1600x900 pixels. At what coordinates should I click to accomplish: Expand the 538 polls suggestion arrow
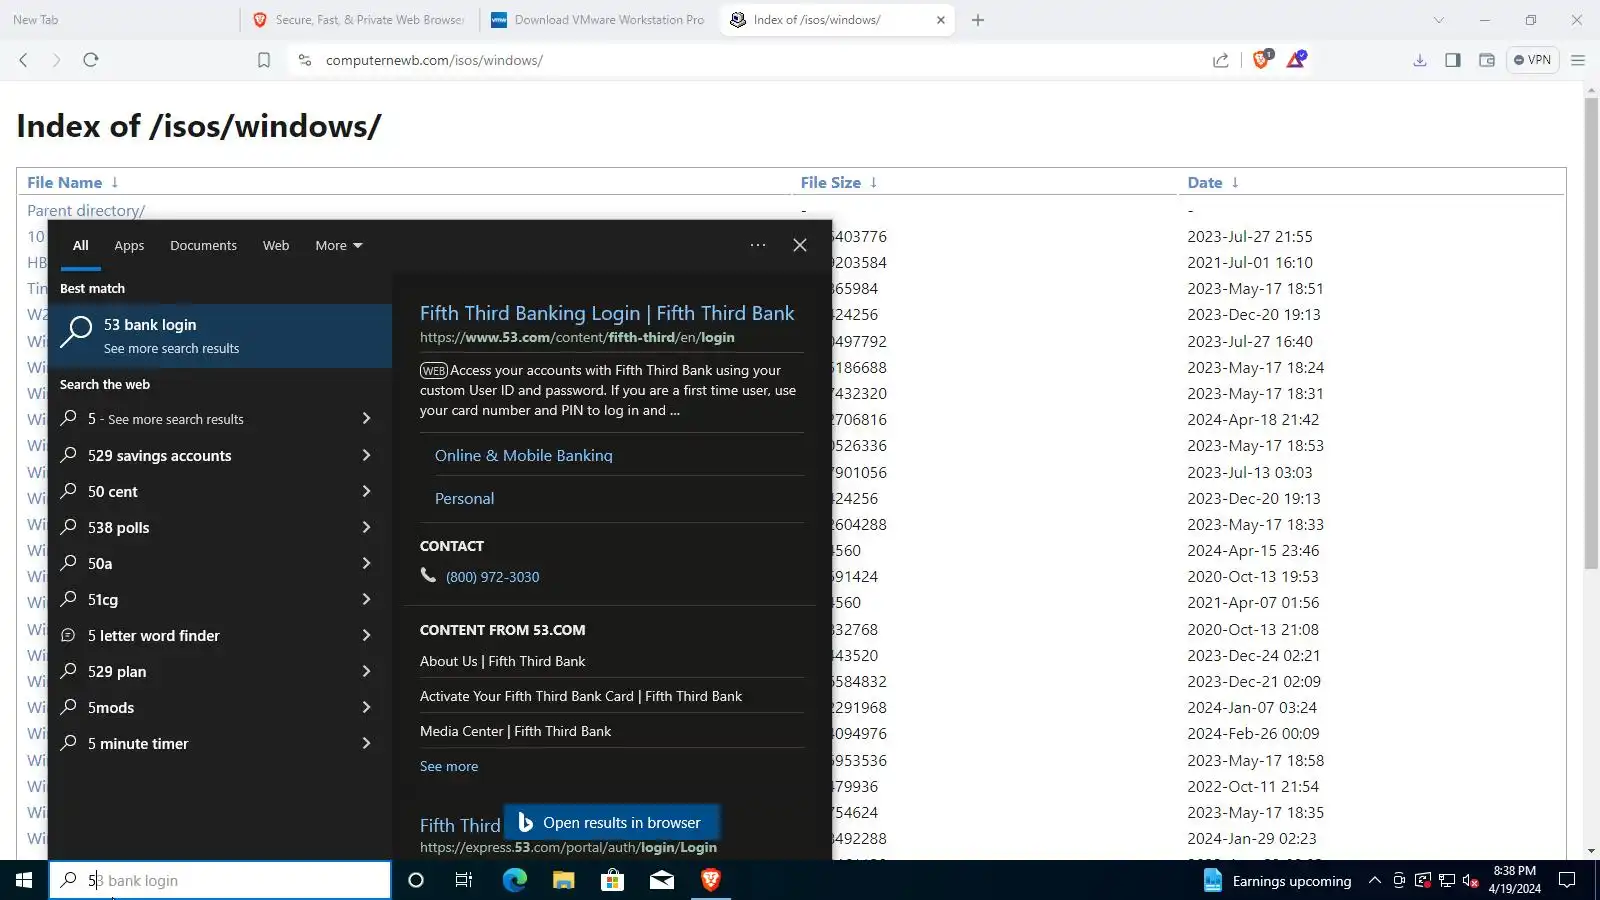point(366,527)
